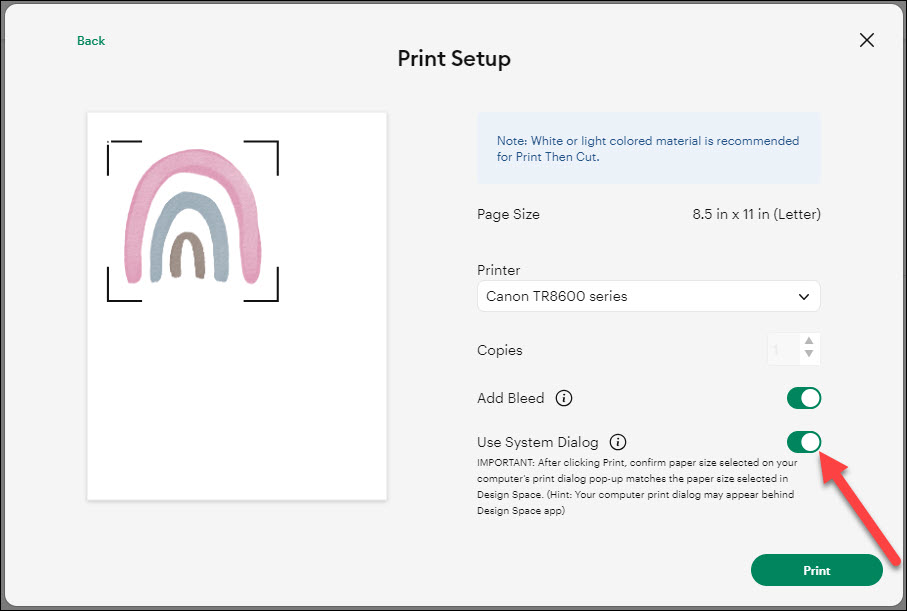Click the 8.5 in x 11 in page size value
Screen dimensions: 907x611
(x=756, y=214)
